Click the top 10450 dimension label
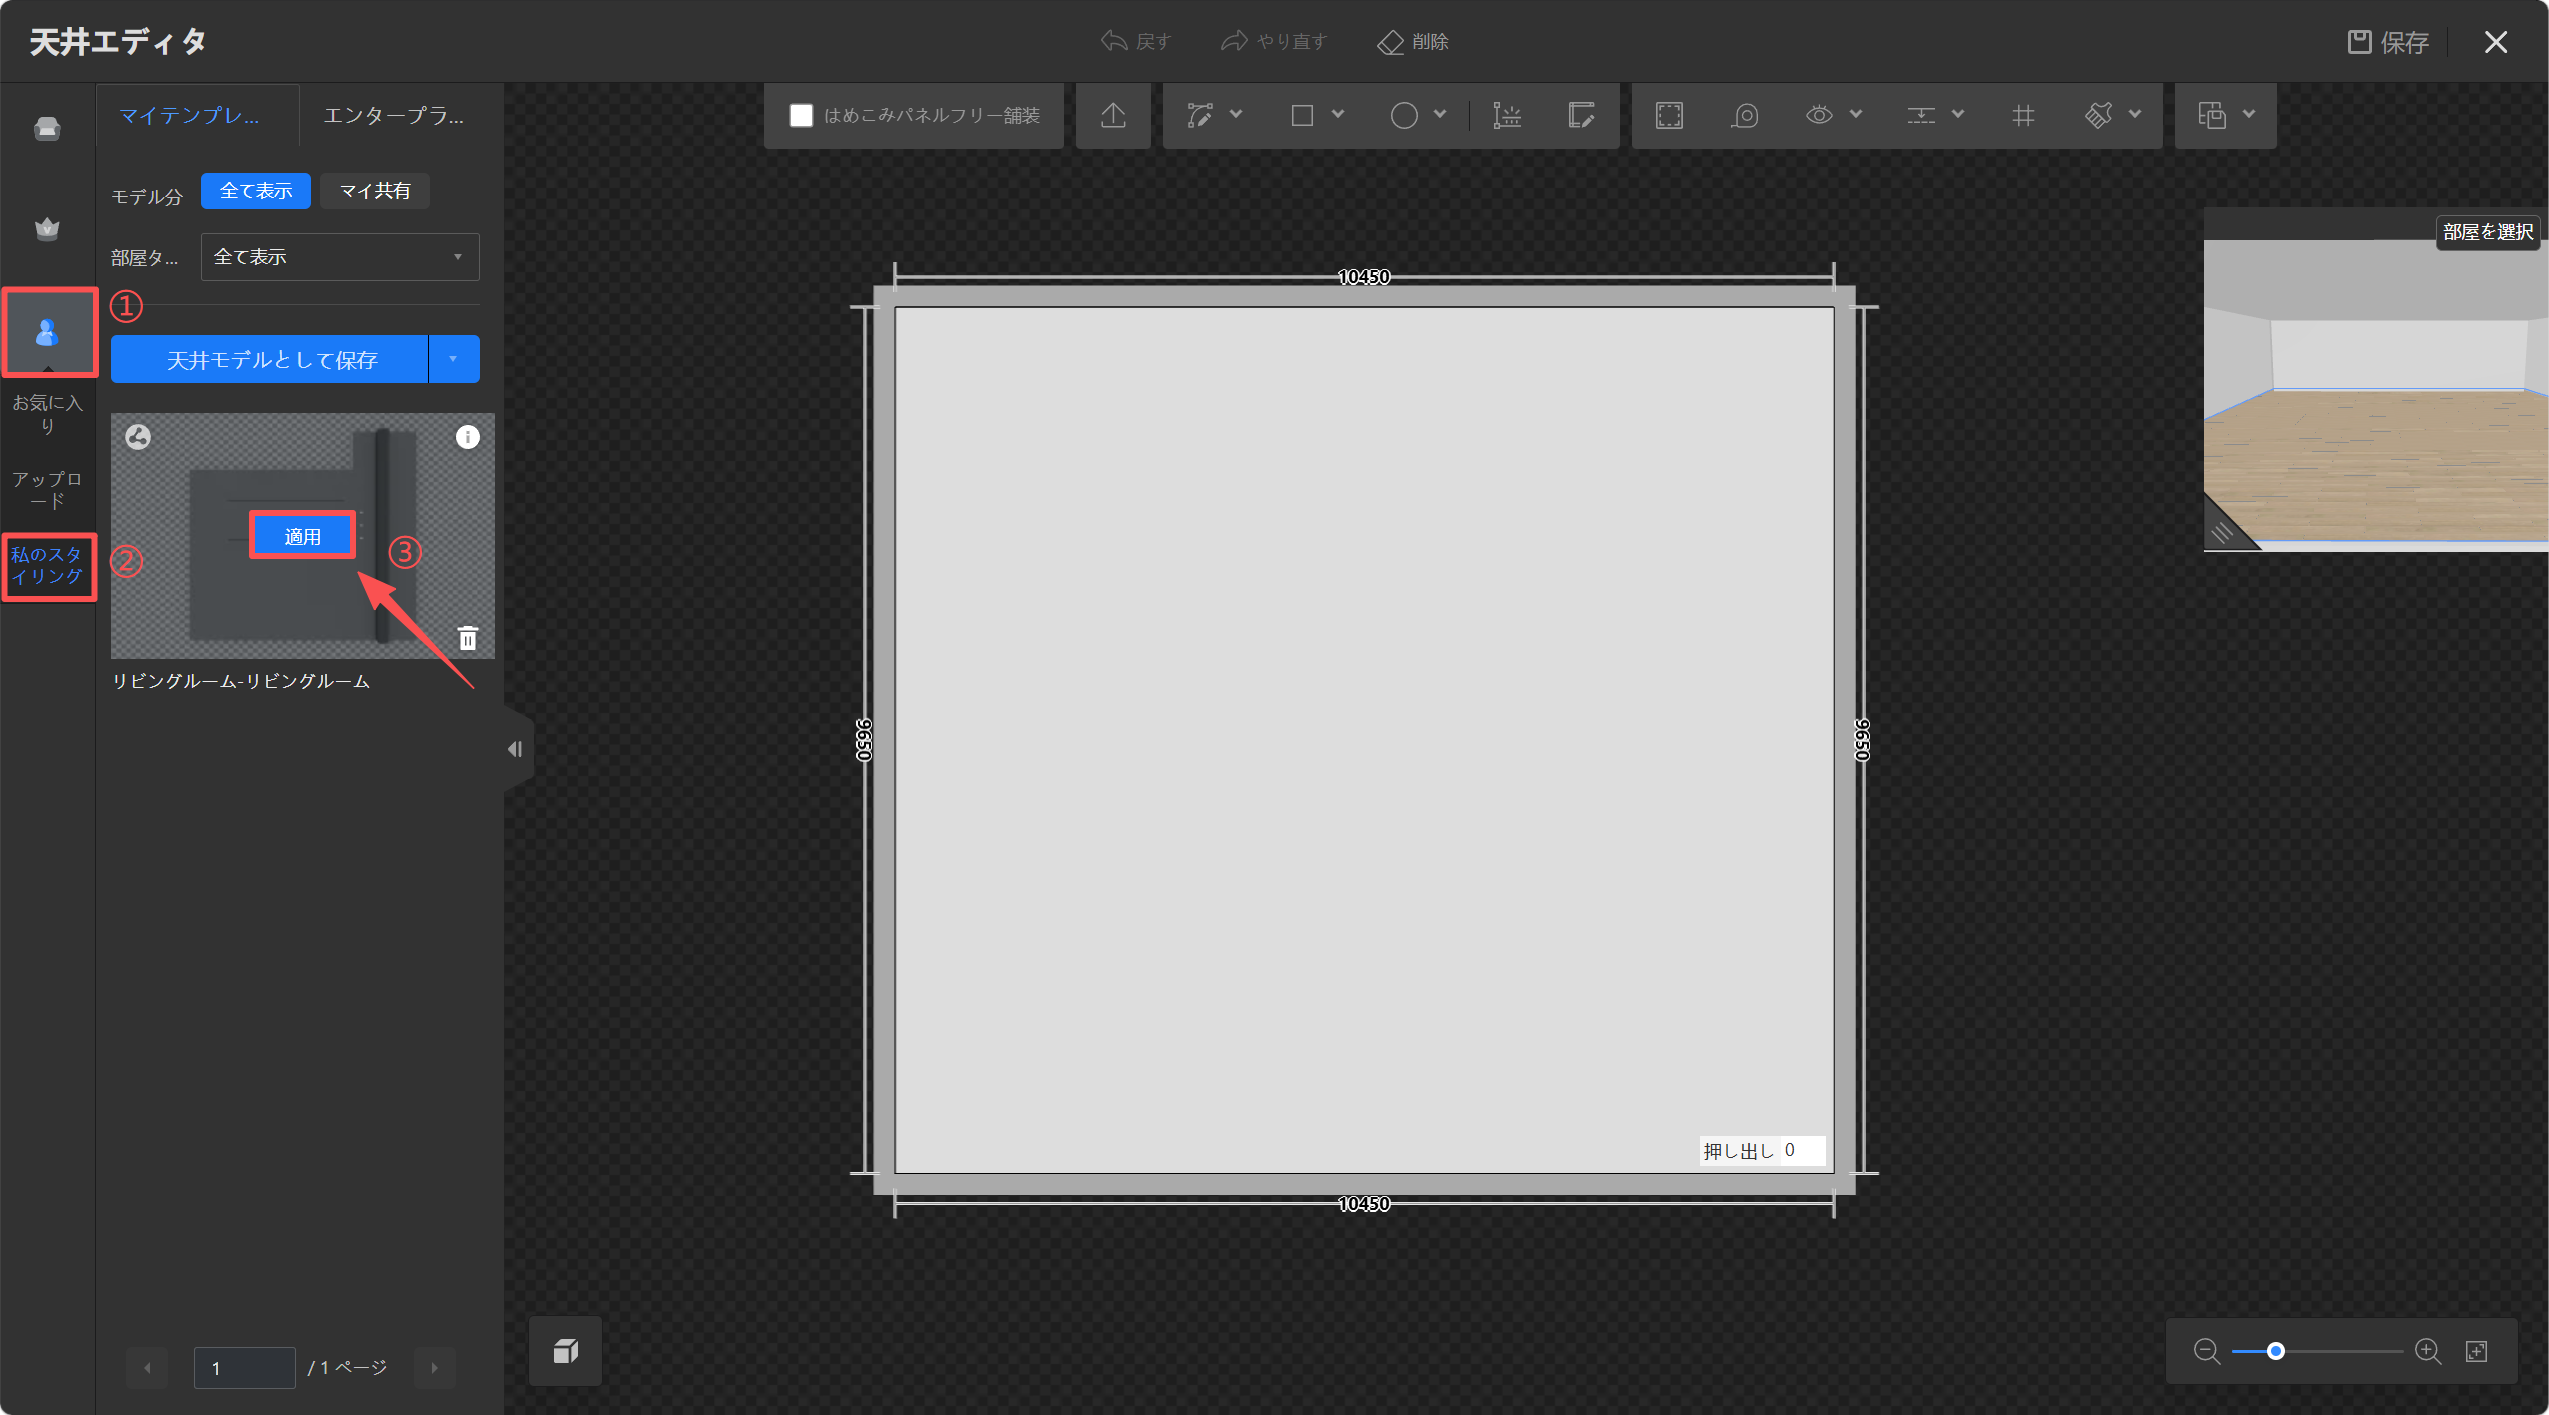This screenshot has height=1415, width=2549. [x=1364, y=277]
